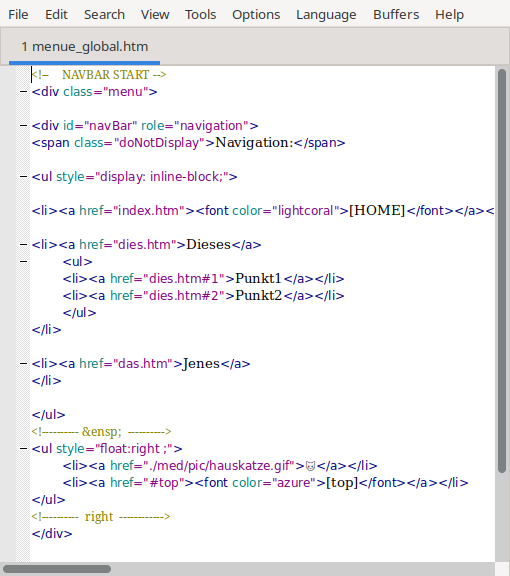Collapse the navBar div fold marker
This screenshot has width=510, height=576.
(24, 126)
